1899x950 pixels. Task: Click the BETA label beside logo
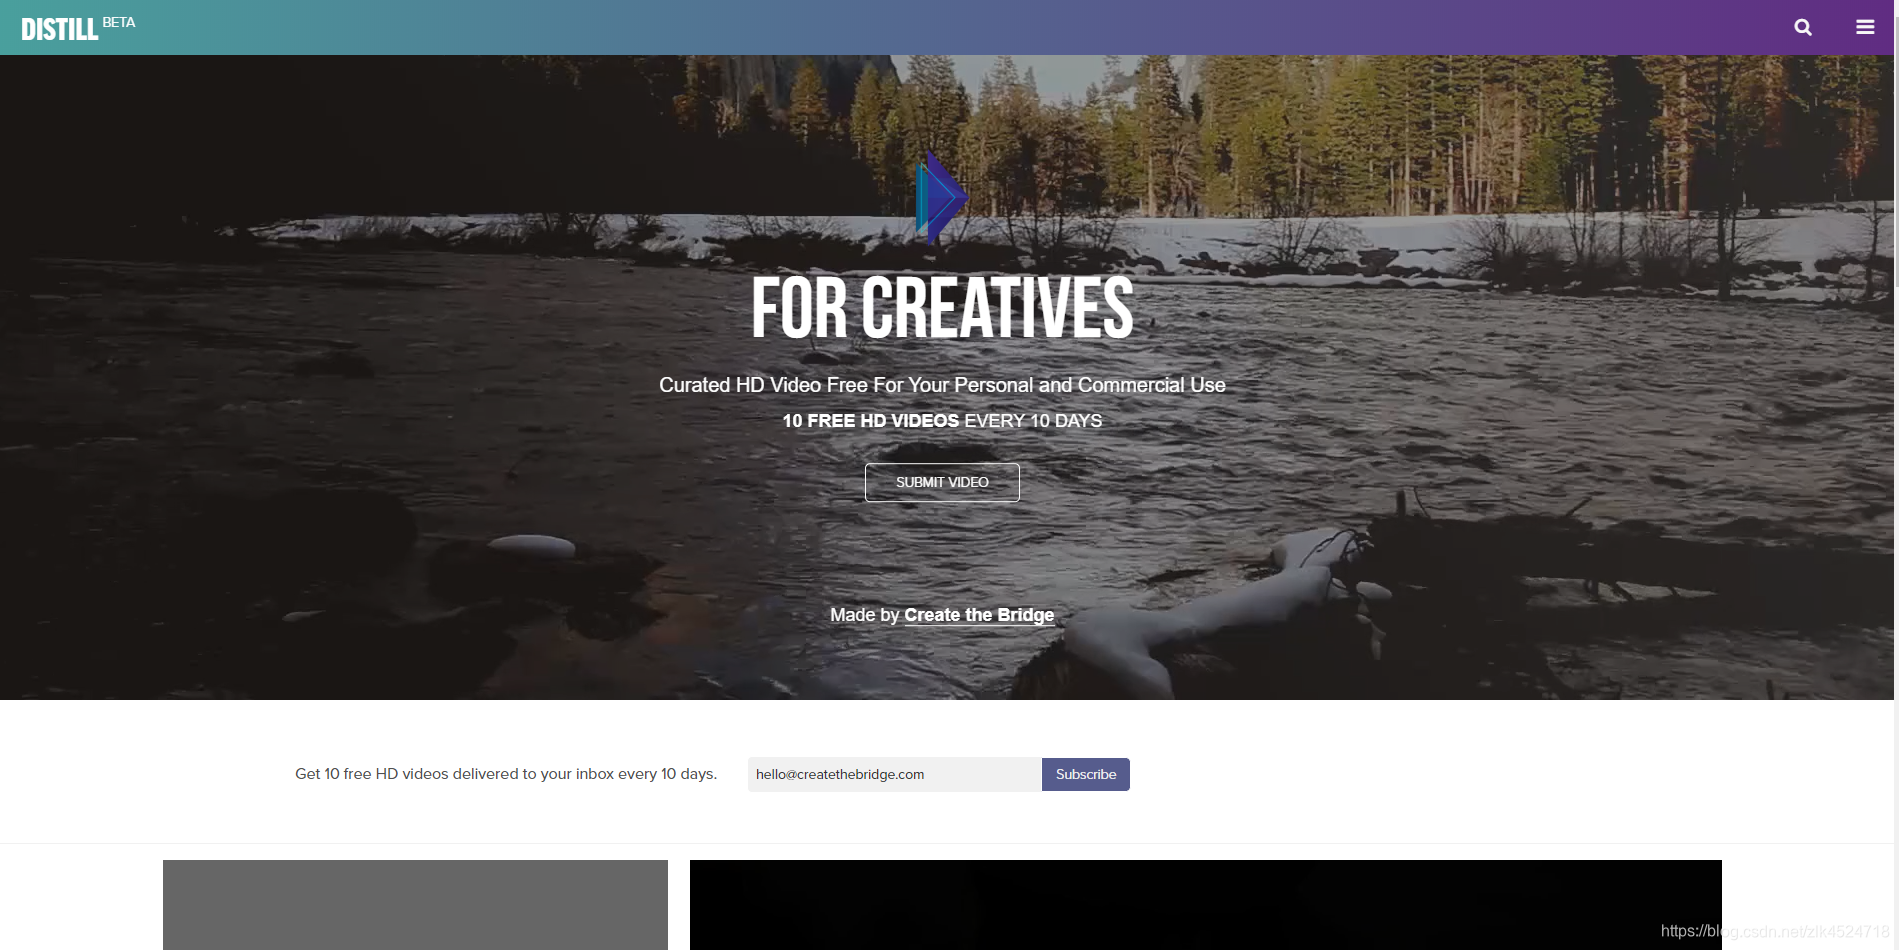pyautogui.click(x=119, y=22)
